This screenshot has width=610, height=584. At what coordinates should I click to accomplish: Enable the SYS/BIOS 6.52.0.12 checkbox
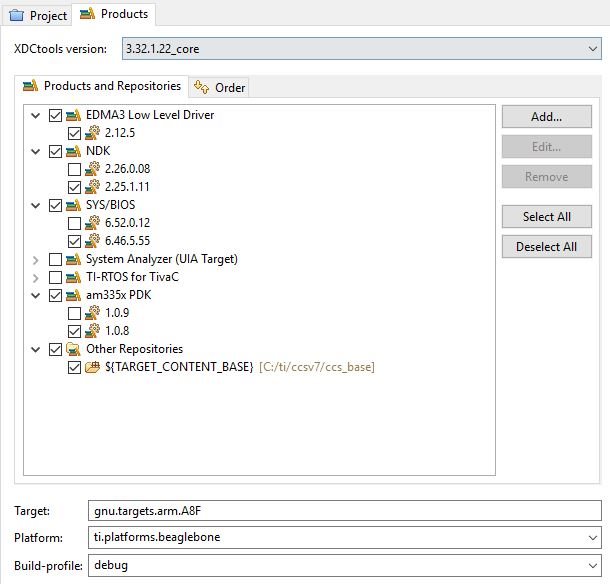[74, 223]
